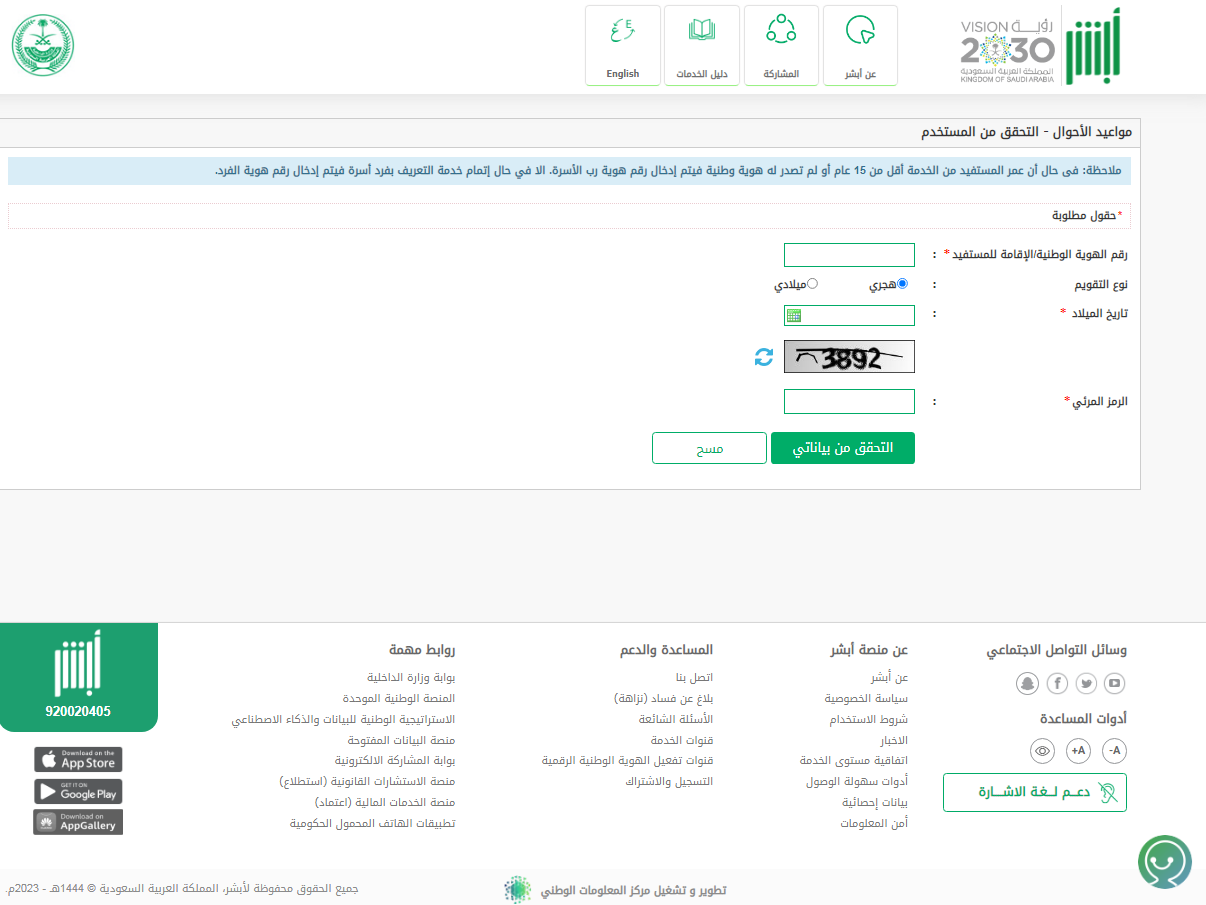Select the ميلادي calendar radio button
This screenshot has width=1206, height=905.
[x=812, y=284]
